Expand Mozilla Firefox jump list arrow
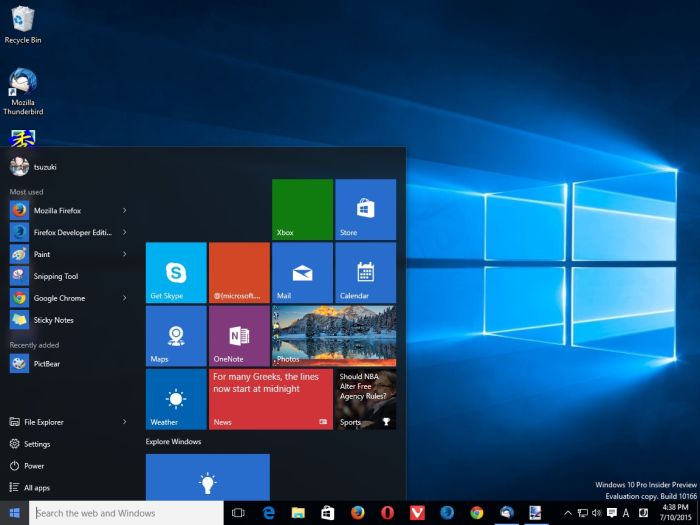700x525 pixels. click(124, 211)
